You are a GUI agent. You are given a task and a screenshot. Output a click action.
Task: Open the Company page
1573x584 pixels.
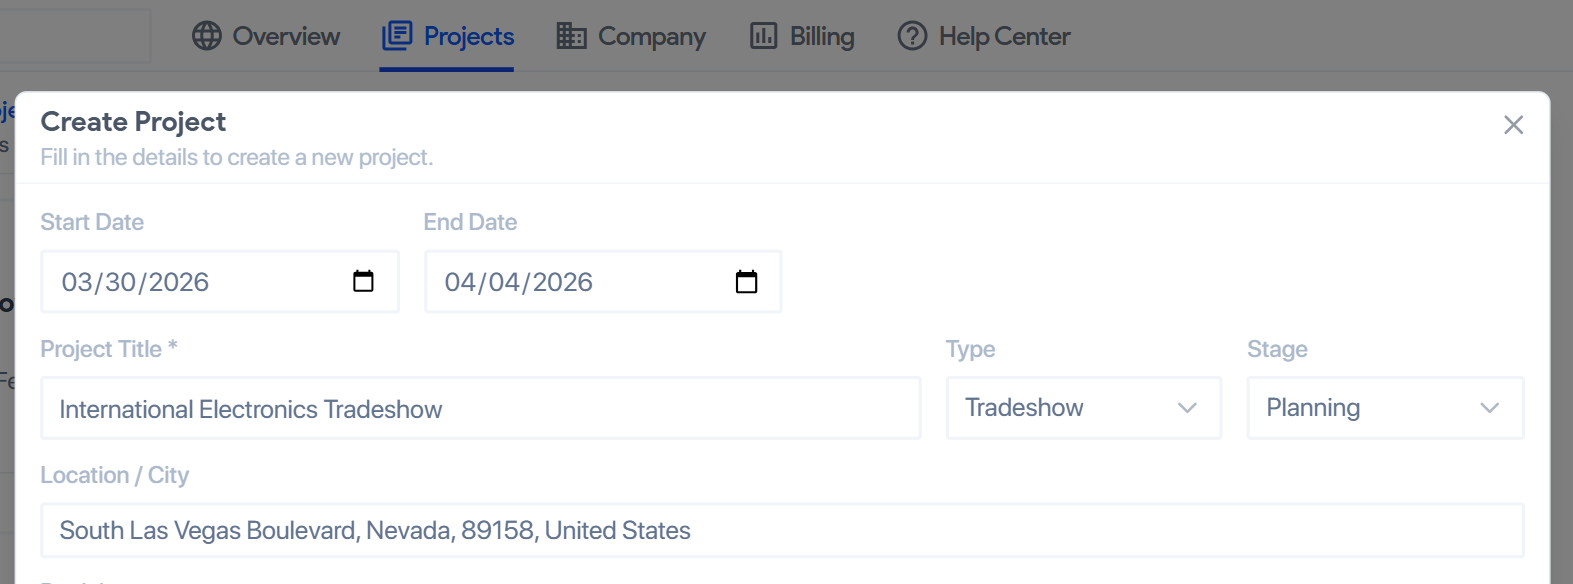[x=651, y=35]
